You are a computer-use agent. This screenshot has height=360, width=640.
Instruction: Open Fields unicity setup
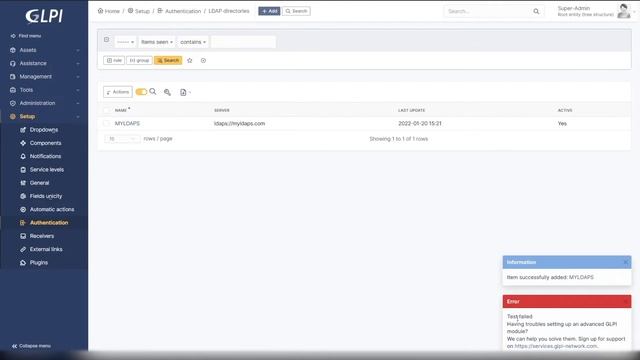click(x=41, y=196)
